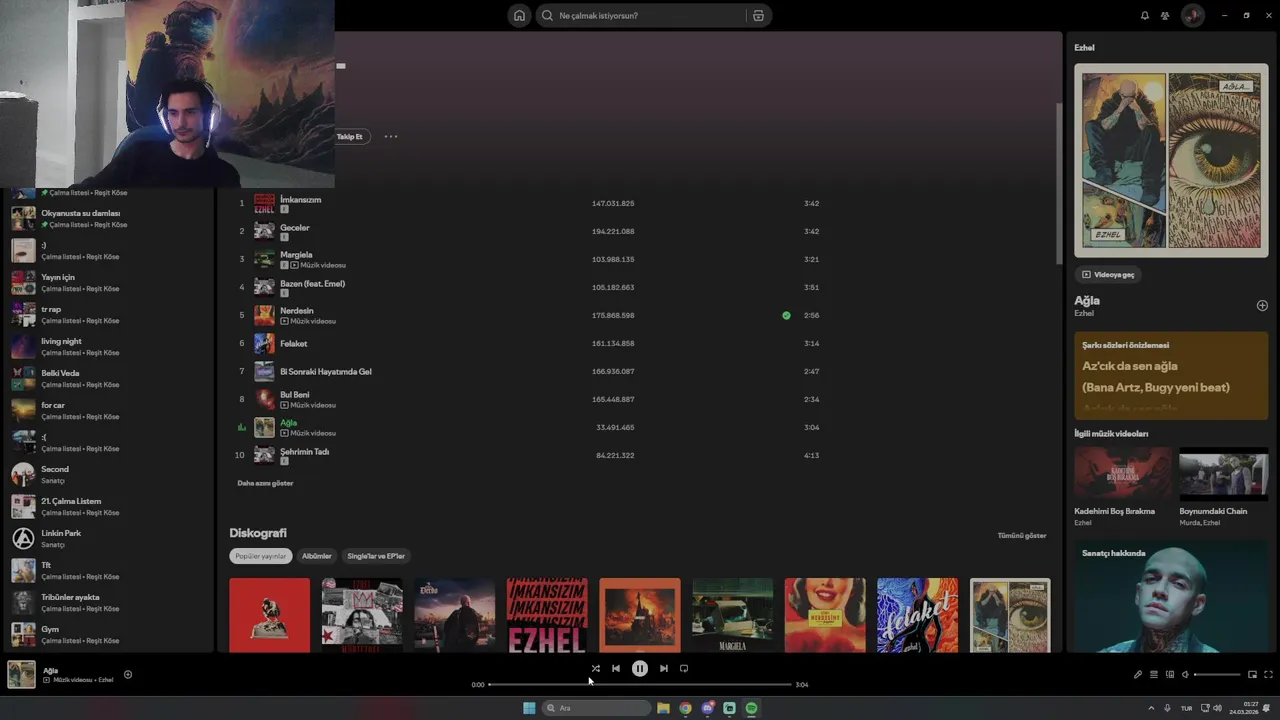
Task: Open the 'Sanatçı hakkında' artist card
Action: (1171, 596)
